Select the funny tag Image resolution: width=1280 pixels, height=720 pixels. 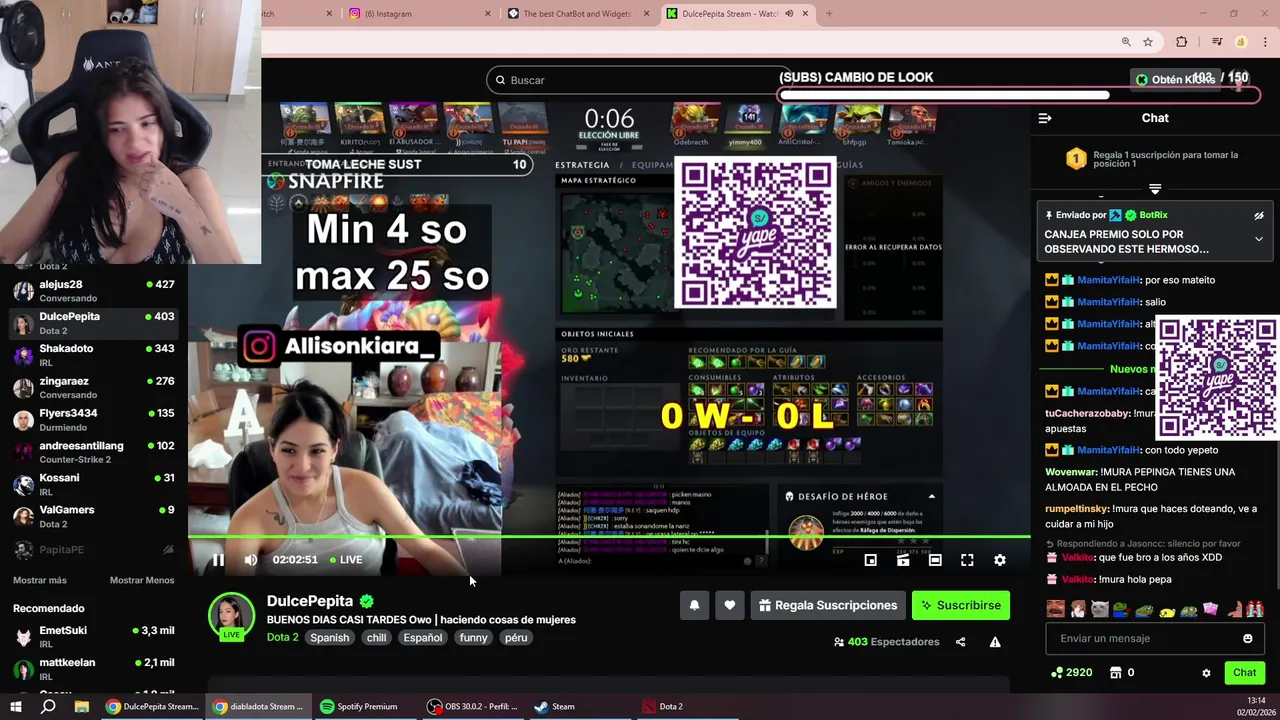(x=473, y=638)
